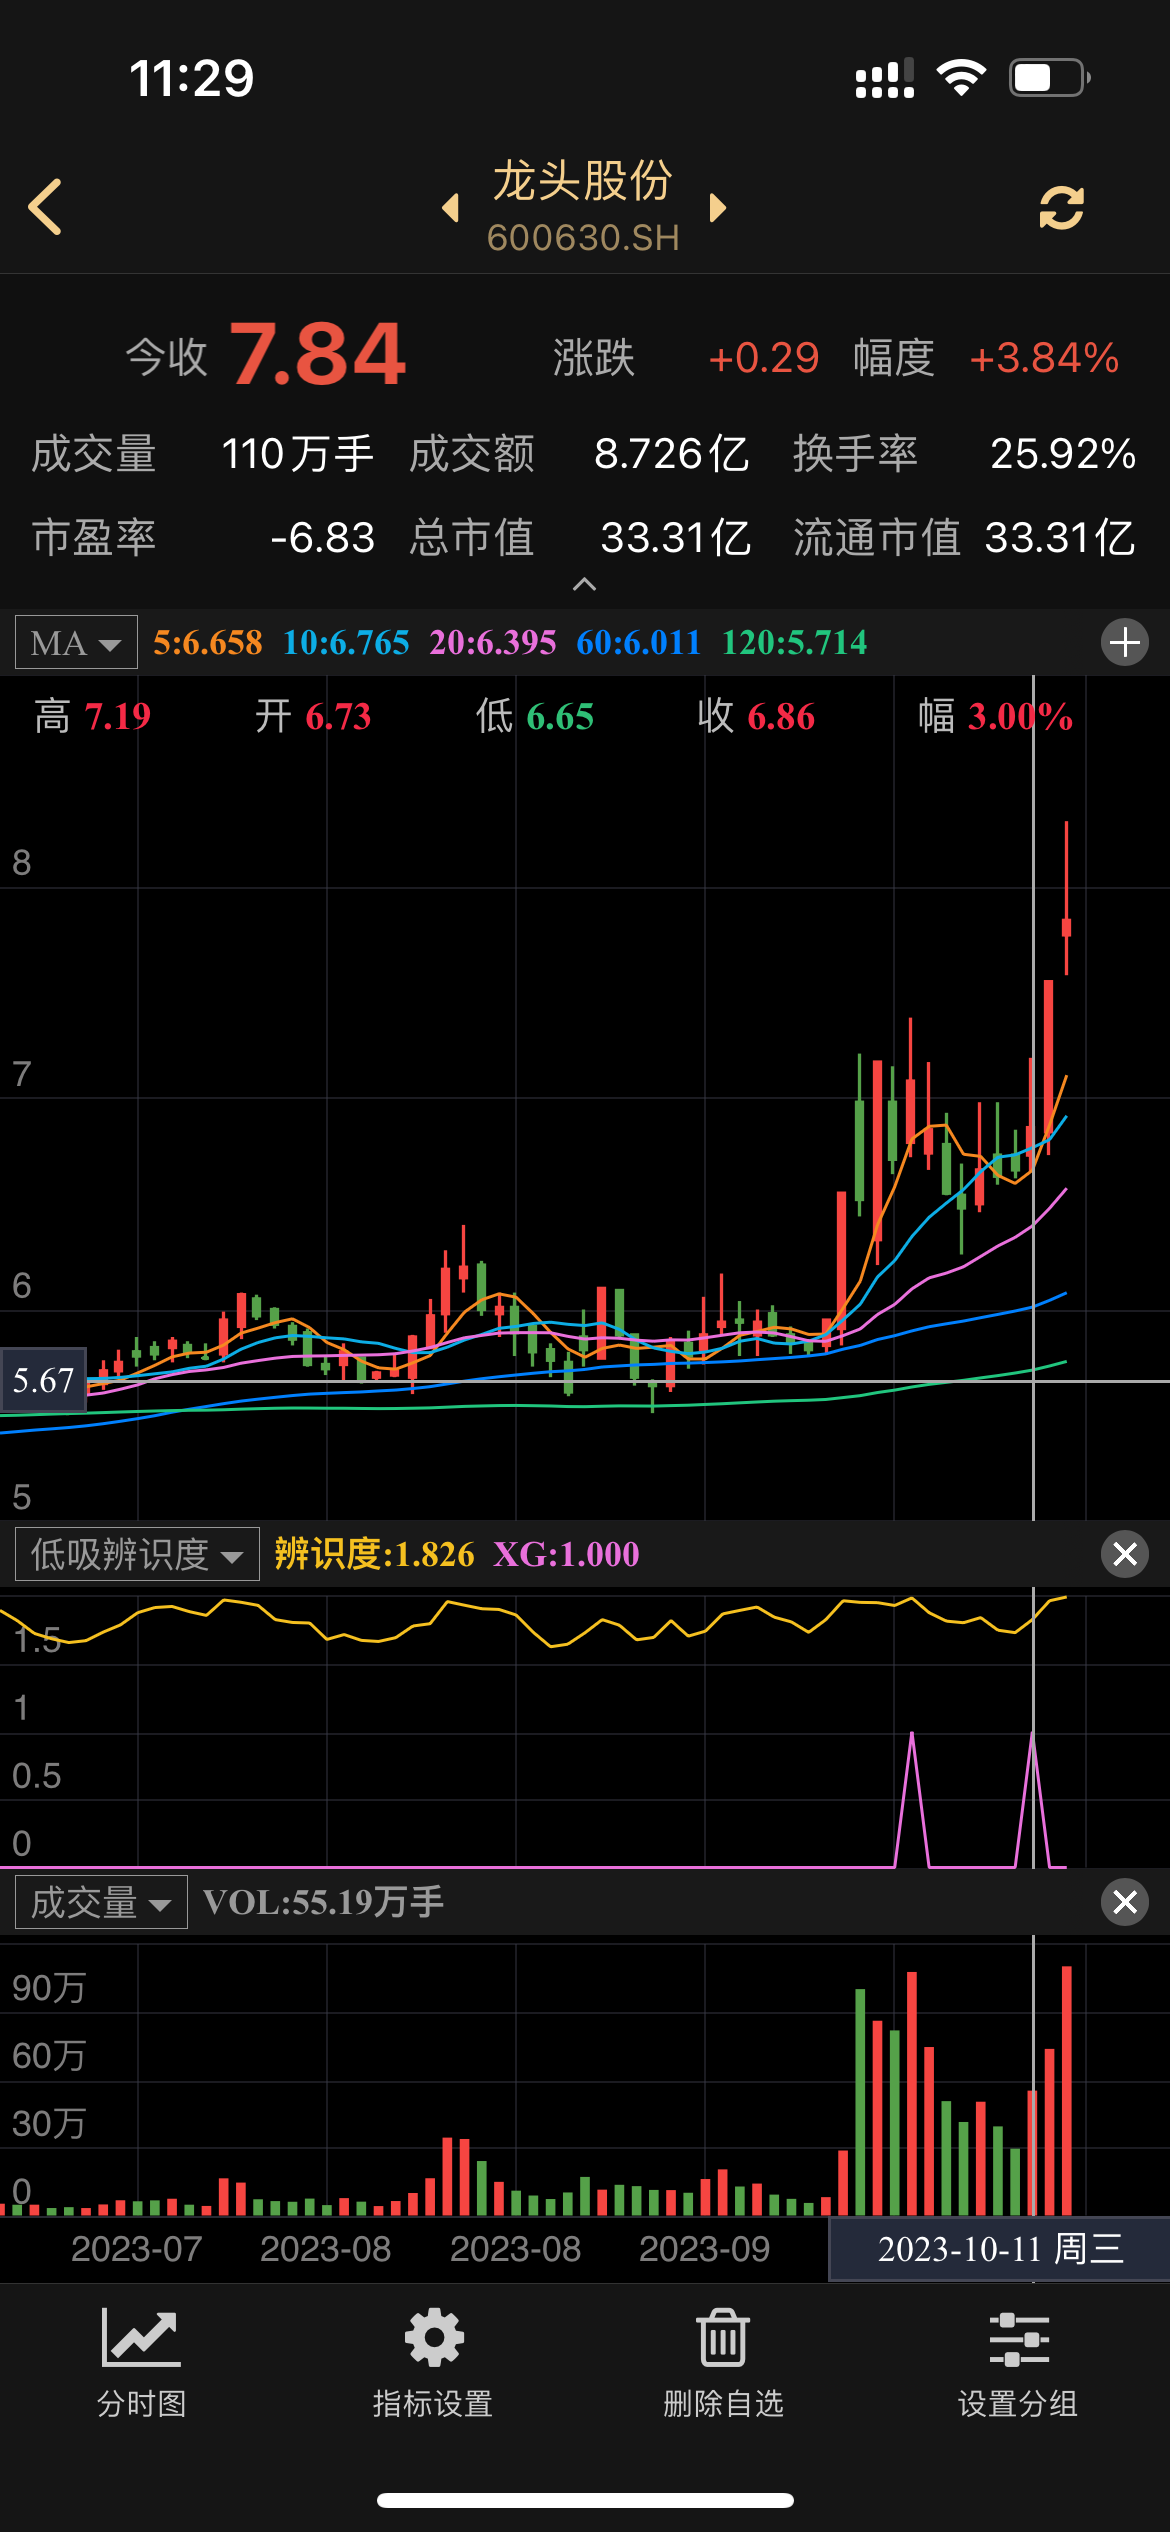Close the 成交量 volume panel
This screenshot has width=1170, height=2532.
tap(1124, 1902)
